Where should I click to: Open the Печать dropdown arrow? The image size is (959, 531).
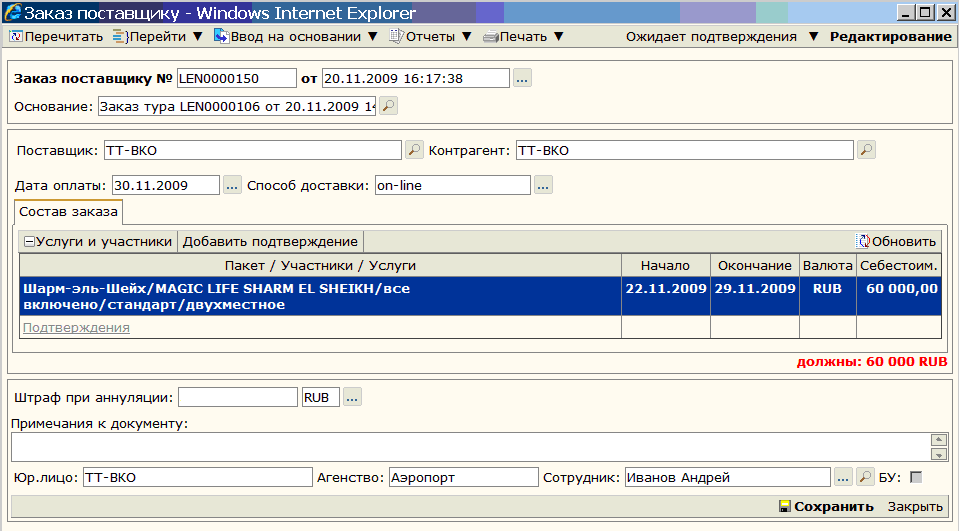(x=558, y=37)
